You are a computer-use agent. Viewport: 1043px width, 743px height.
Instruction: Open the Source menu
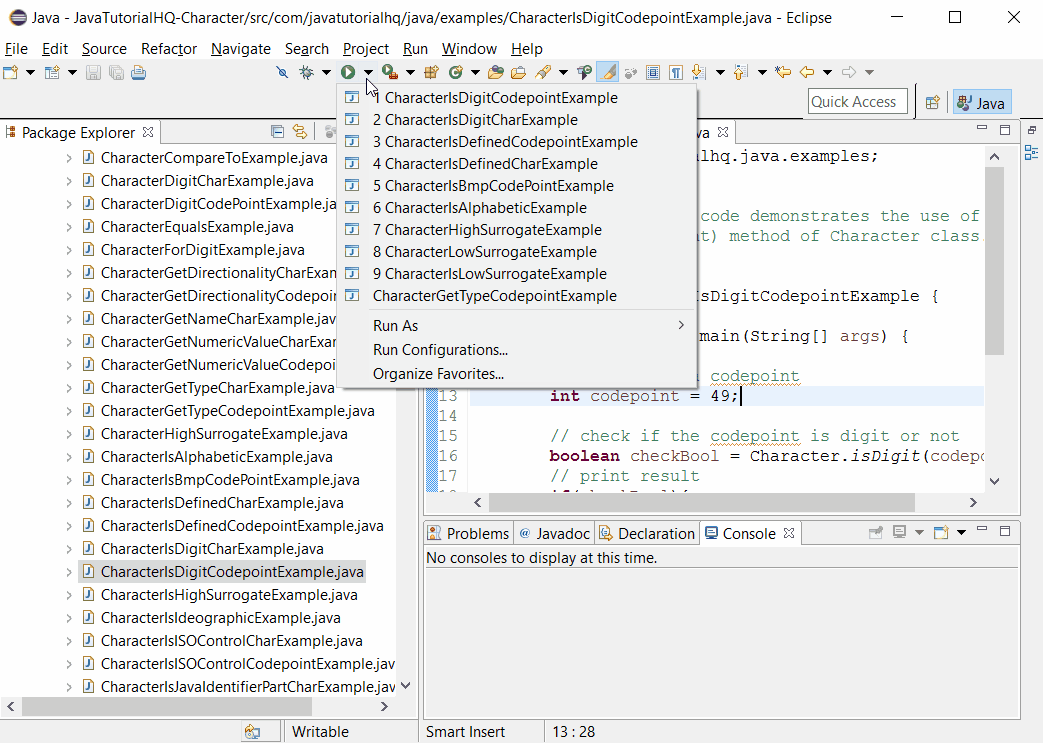(104, 48)
